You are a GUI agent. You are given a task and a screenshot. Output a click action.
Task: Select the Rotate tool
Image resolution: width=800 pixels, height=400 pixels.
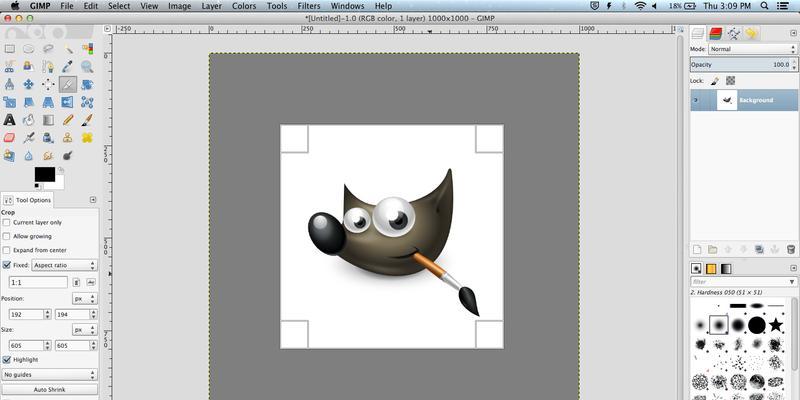87,84
